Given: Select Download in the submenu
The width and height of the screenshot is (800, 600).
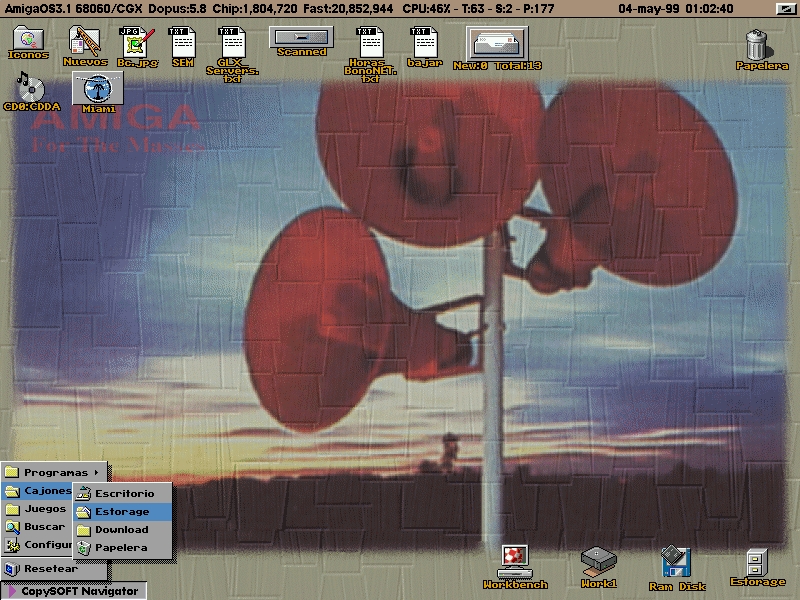Looking at the screenshot, I should click(x=122, y=530).
